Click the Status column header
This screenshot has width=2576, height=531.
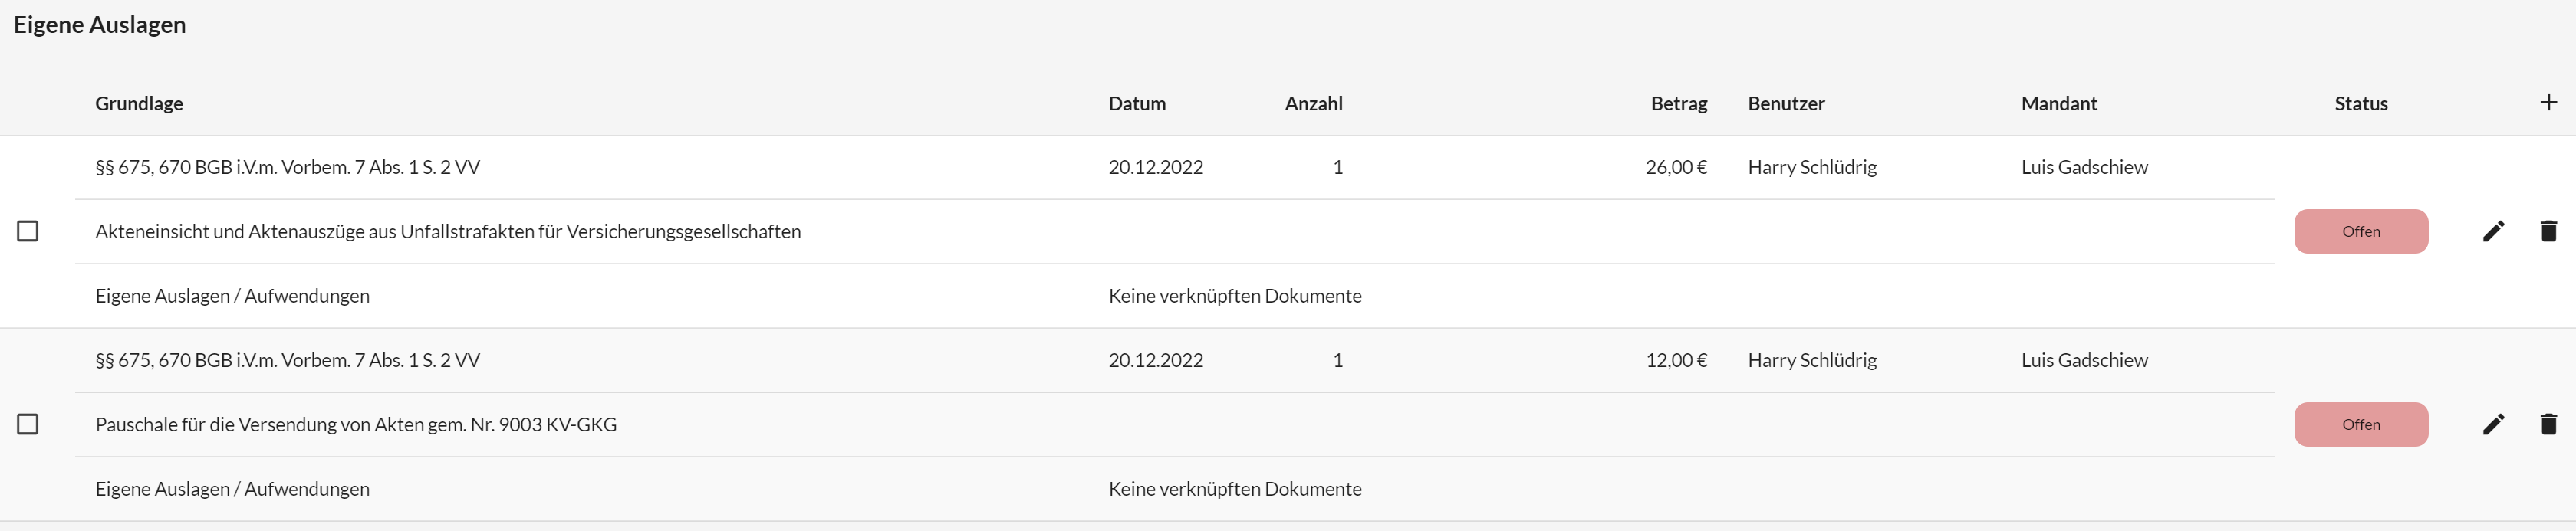[2360, 103]
